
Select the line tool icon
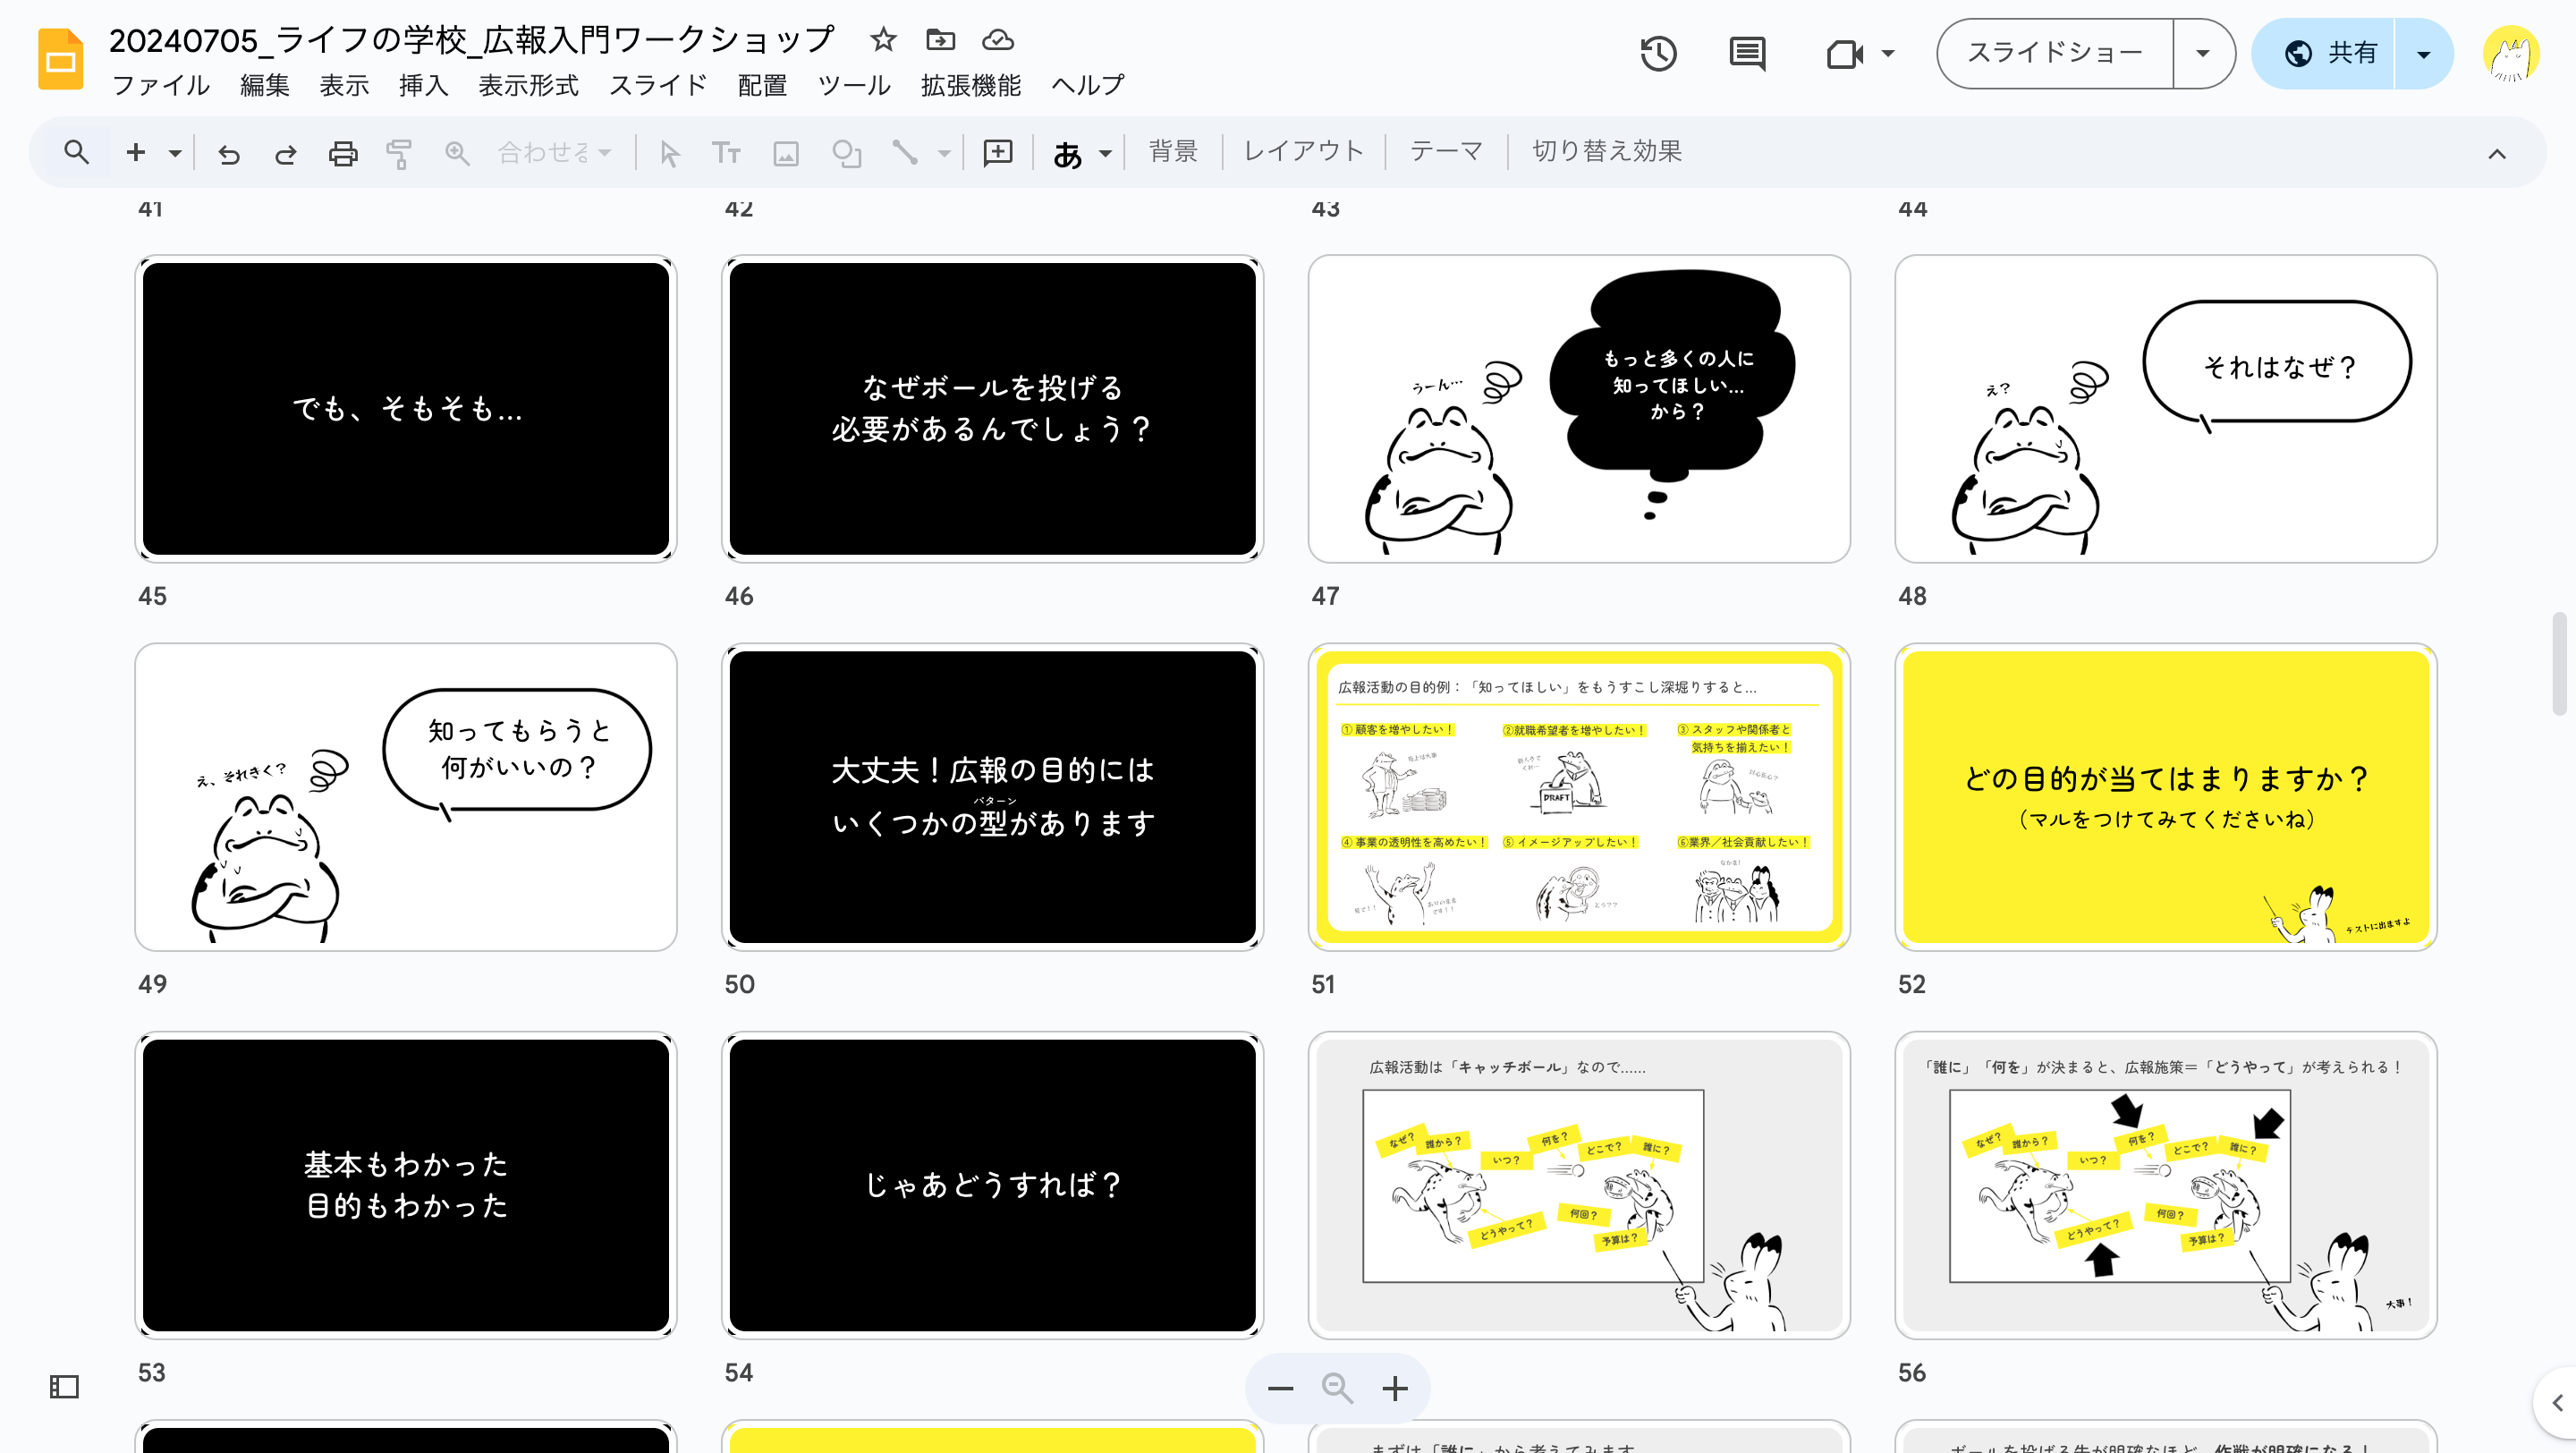pos(905,153)
